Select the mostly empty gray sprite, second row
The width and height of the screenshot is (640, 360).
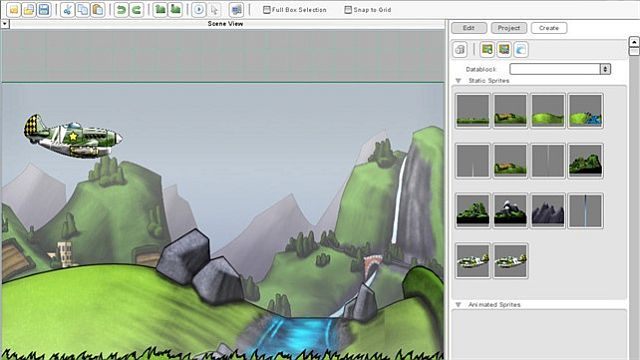473,161
